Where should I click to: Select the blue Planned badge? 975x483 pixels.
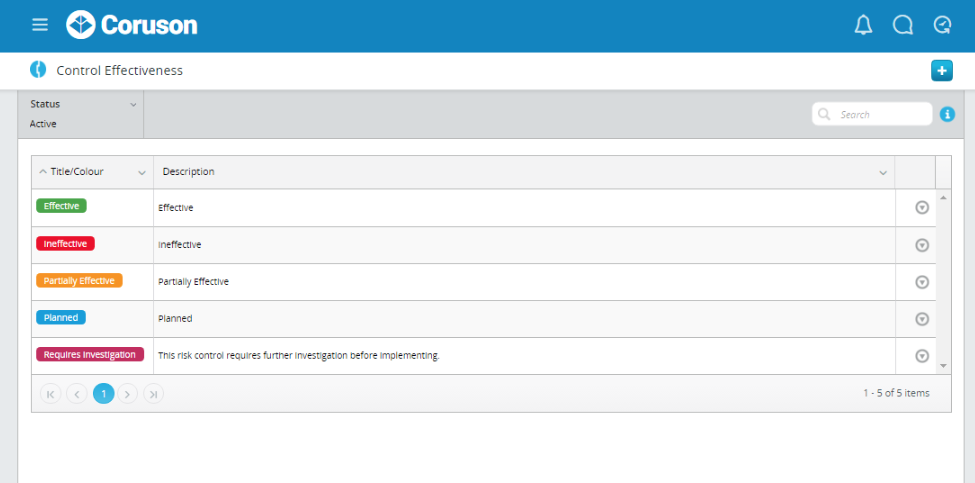[60, 318]
